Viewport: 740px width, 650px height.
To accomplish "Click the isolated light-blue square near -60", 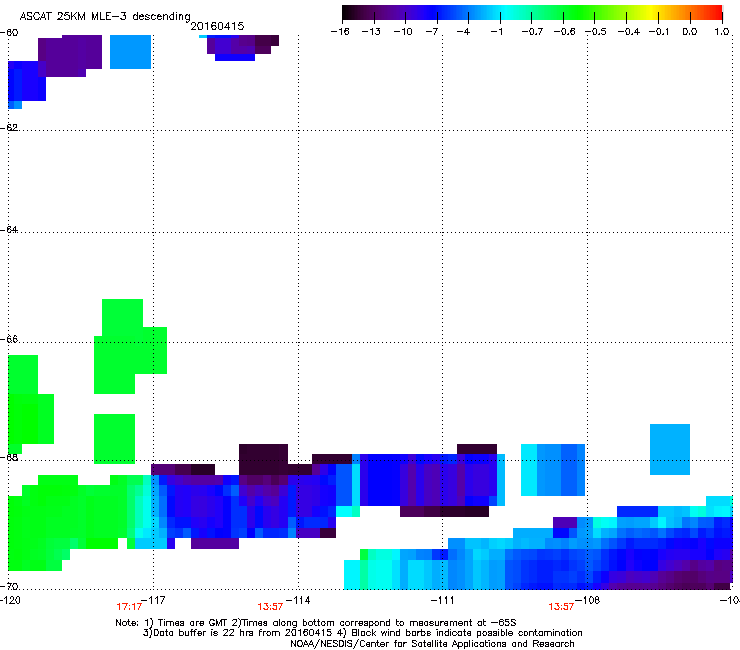I will pyautogui.click(x=130, y=52).
